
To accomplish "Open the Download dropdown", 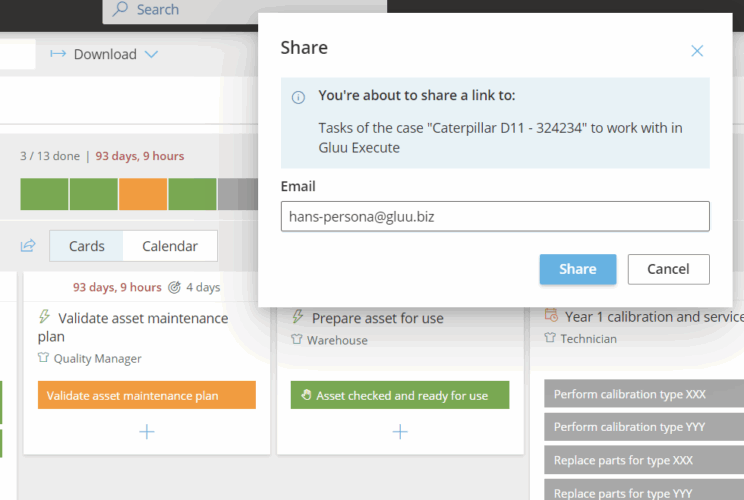I will point(104,54).
